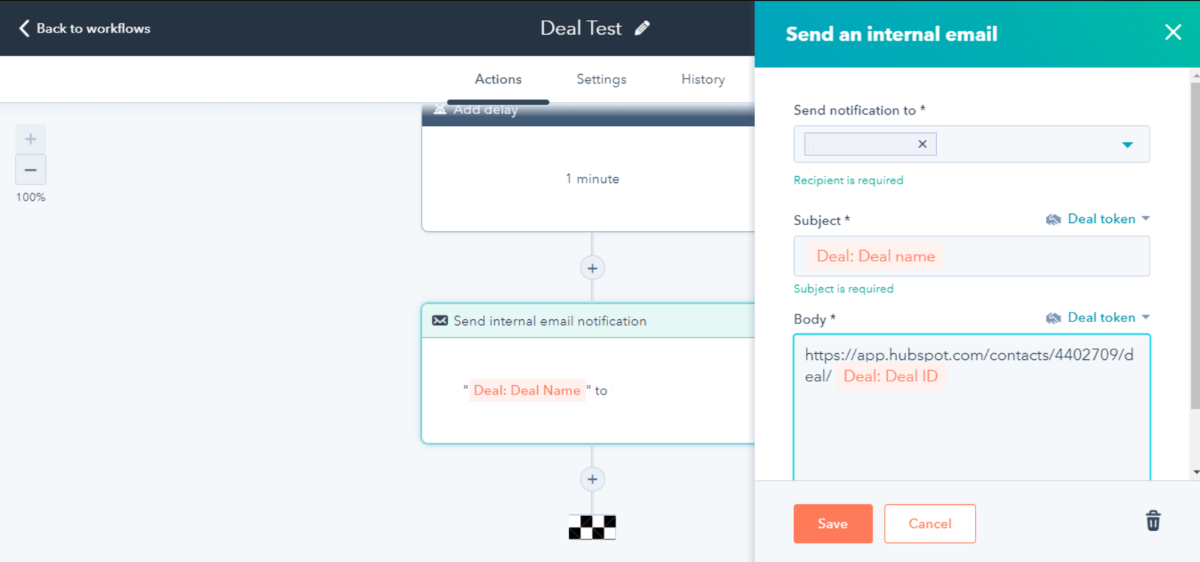Expand the Send notification to dropdown
The width and height of the screenshot is (1200, 562).
pos(1127,145)
